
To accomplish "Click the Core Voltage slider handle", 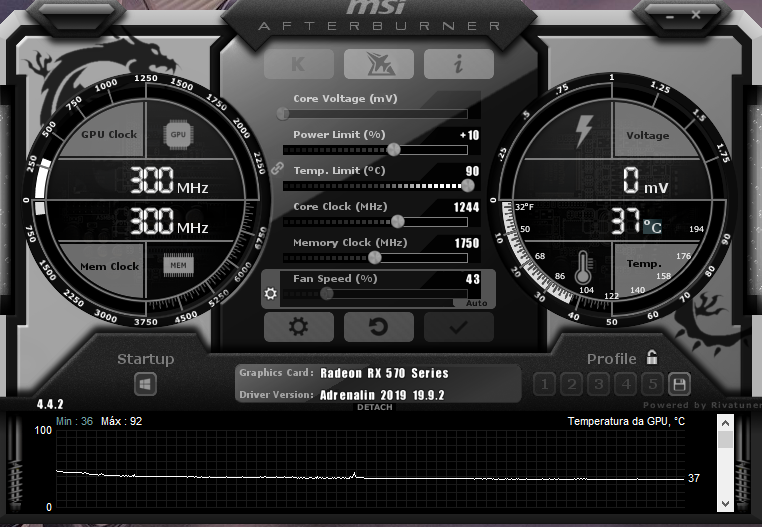I will coord(283,114).
